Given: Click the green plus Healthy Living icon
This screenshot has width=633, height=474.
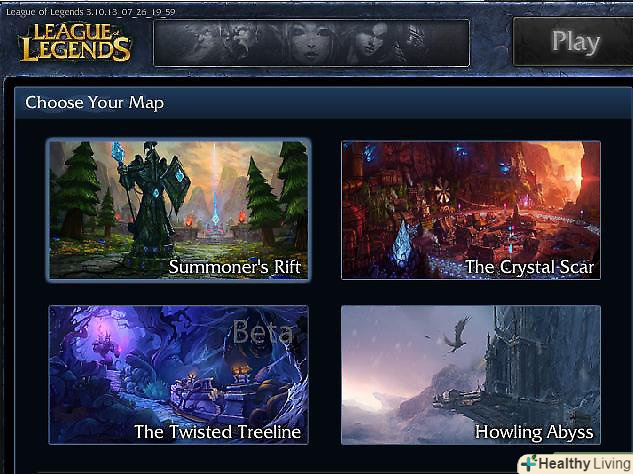Looking at the screenshot, I should point(529,463).
